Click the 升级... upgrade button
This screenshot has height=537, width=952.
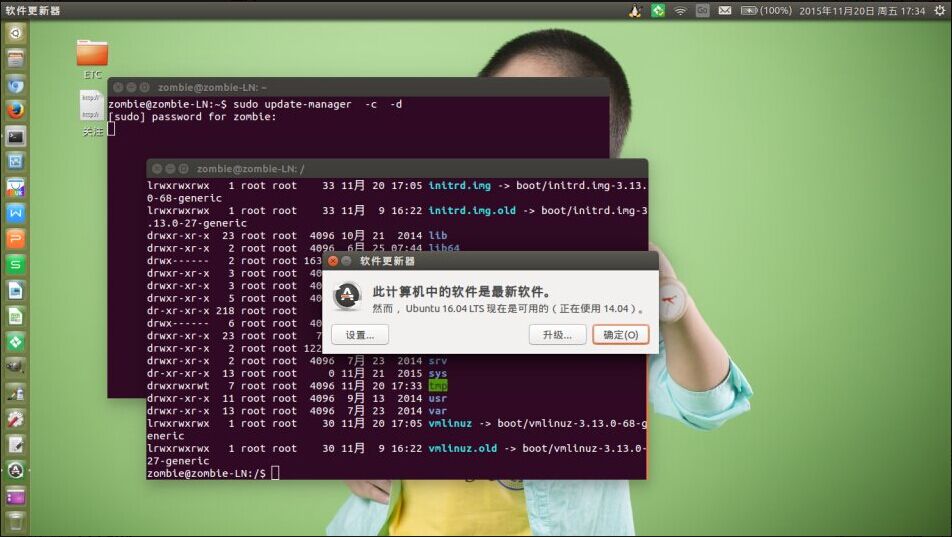pos(557,335)
